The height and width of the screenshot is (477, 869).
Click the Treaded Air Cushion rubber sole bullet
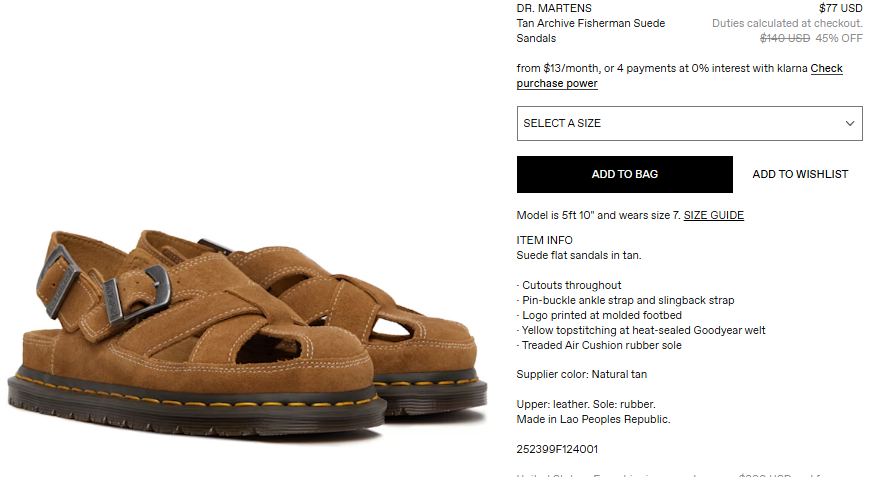point(599,345)
